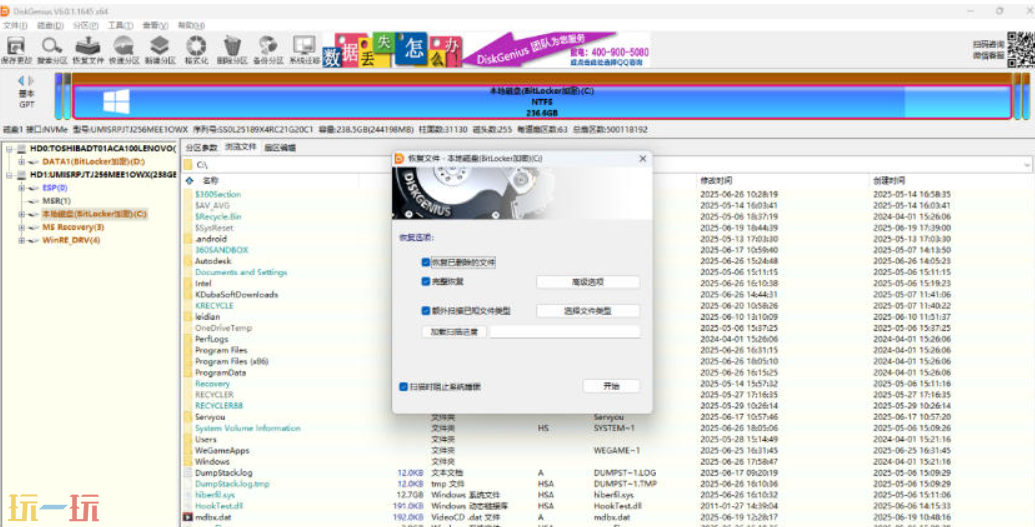Click the Delete Partition trash icon
The image size is (1035, 527).
(x=232, y=46)
